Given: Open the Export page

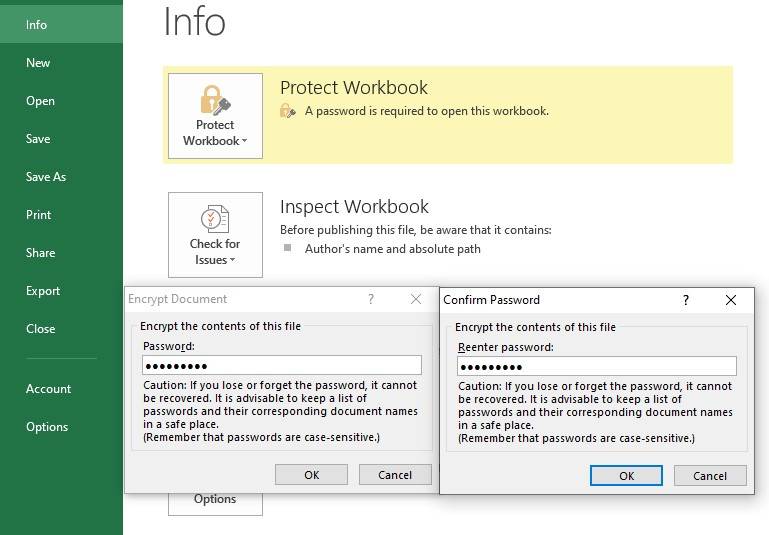Looking at the screenshot, I should [x=43, y=291].
